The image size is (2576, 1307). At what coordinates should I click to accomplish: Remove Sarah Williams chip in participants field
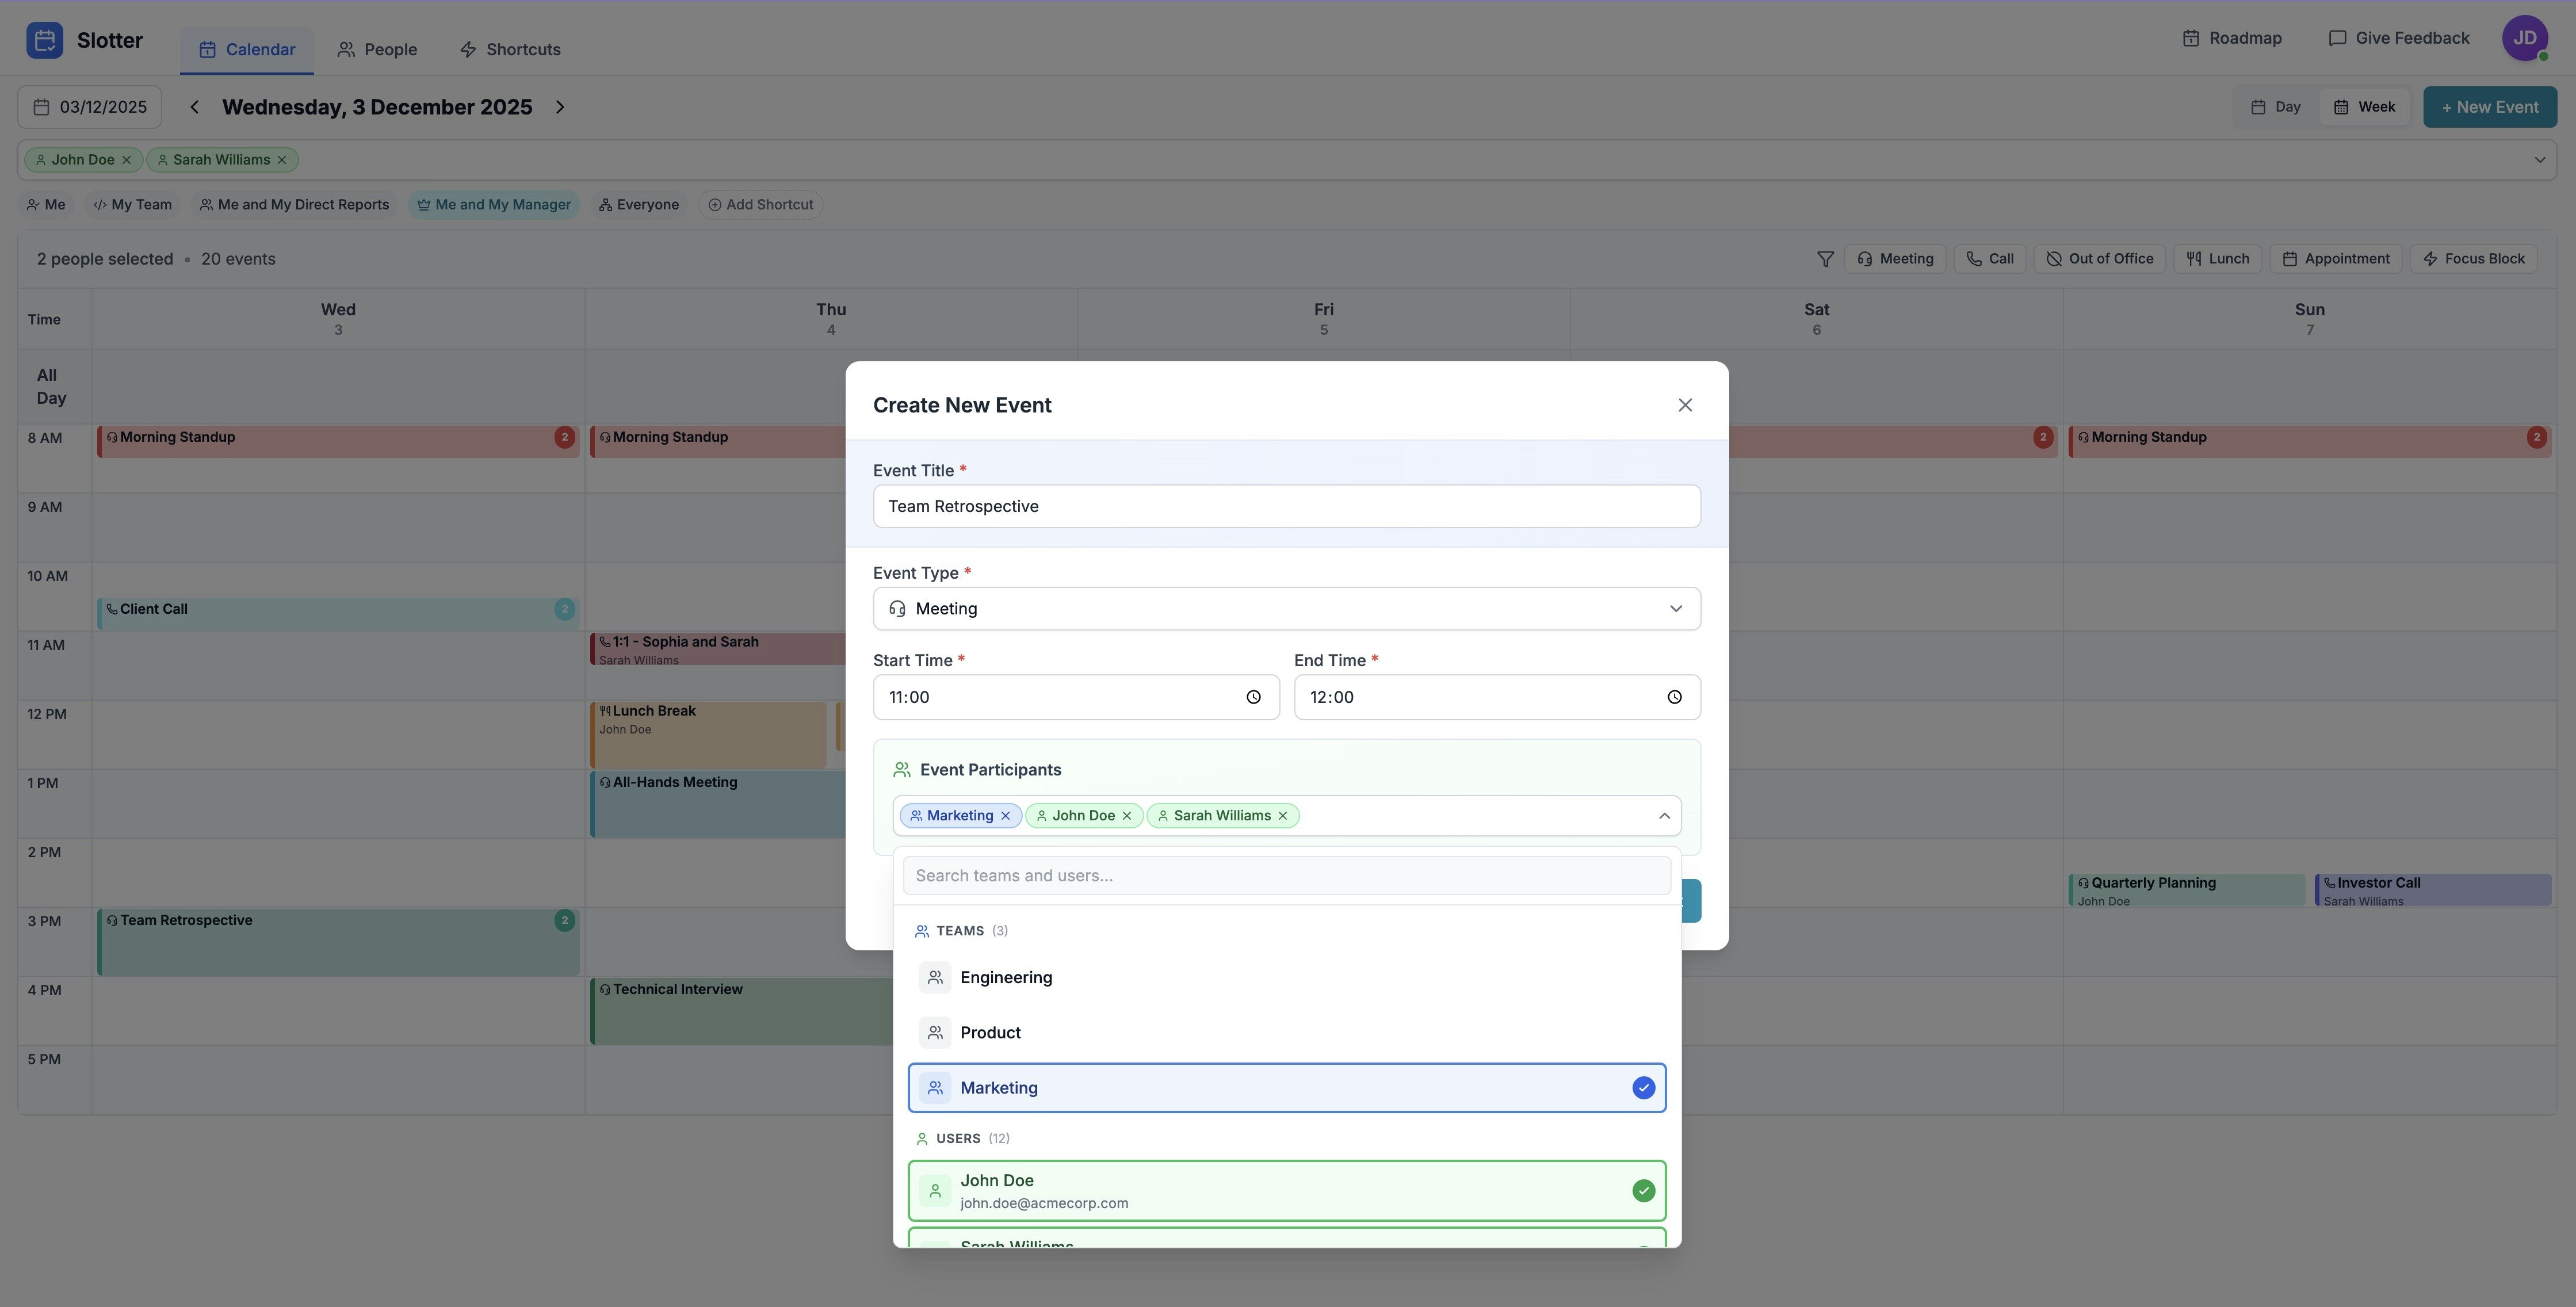1282,816
